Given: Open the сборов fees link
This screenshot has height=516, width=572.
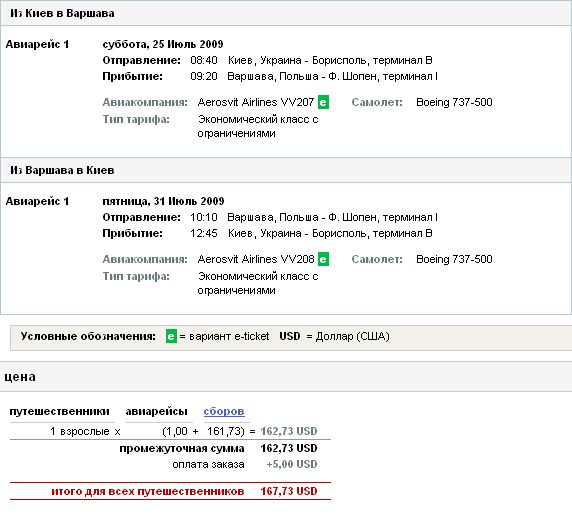Looking at the screenshot, I should (224, 411).
